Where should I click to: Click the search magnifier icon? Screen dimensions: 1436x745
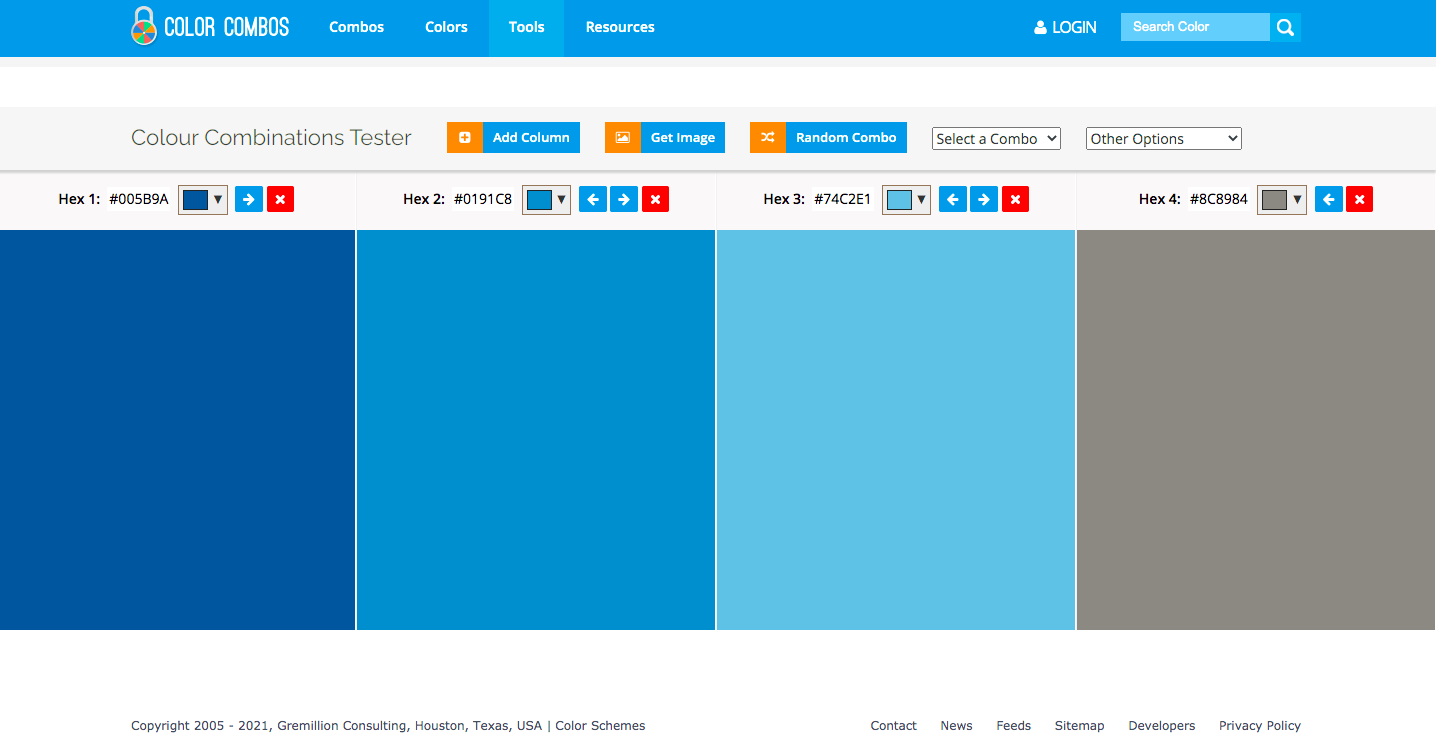pyautogui.click(x=1285, y=27)
